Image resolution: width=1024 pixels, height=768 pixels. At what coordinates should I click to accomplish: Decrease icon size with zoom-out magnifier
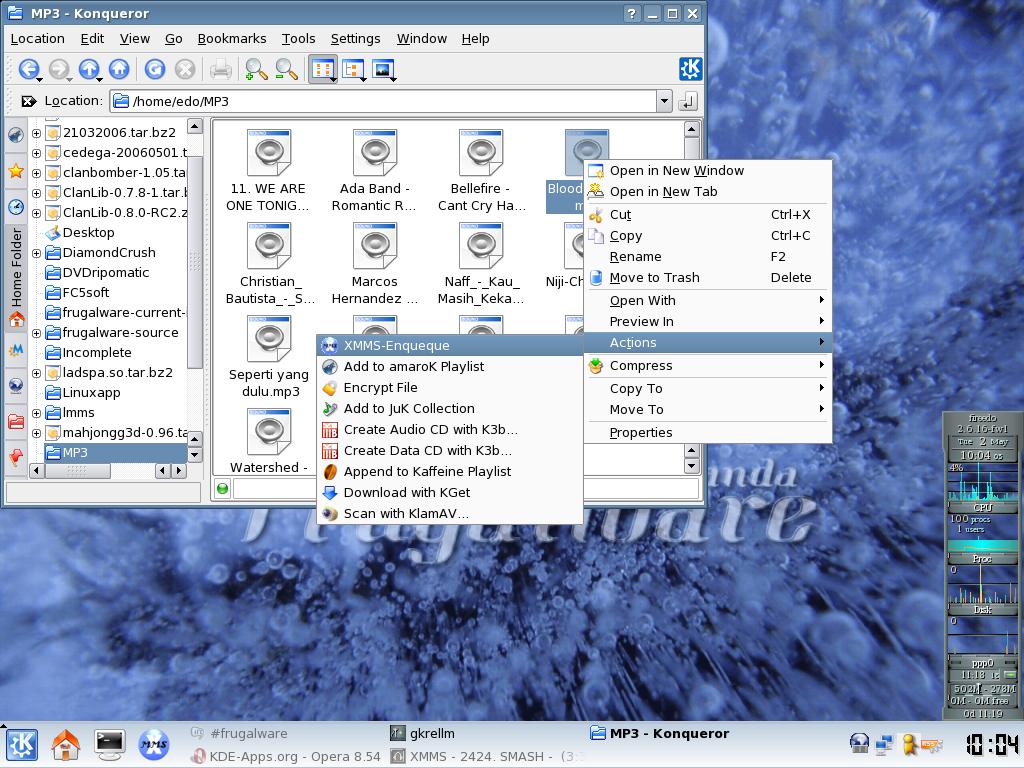point(286,69)
